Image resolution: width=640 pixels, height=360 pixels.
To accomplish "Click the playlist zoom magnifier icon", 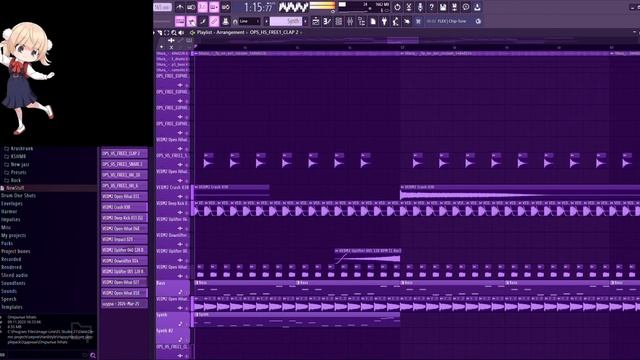I will tap(174, 33).
